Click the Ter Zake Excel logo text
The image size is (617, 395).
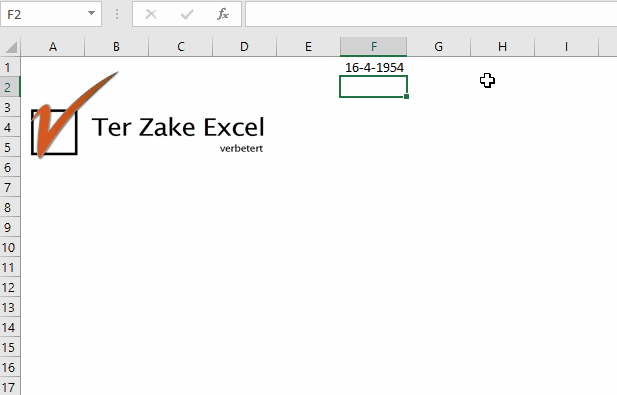coord(178,127)
